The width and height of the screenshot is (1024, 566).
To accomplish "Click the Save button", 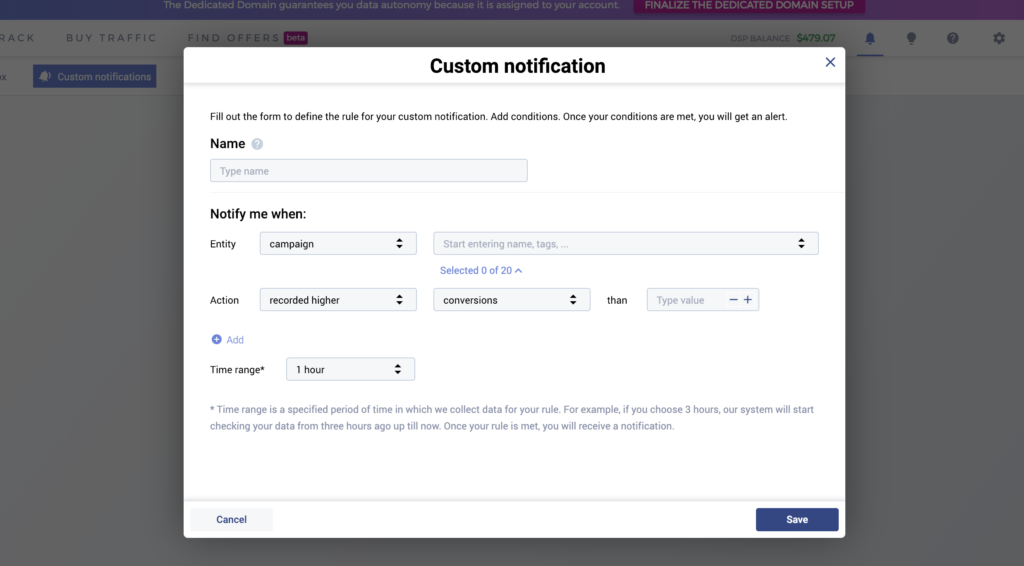I will [x=797, y=520].
